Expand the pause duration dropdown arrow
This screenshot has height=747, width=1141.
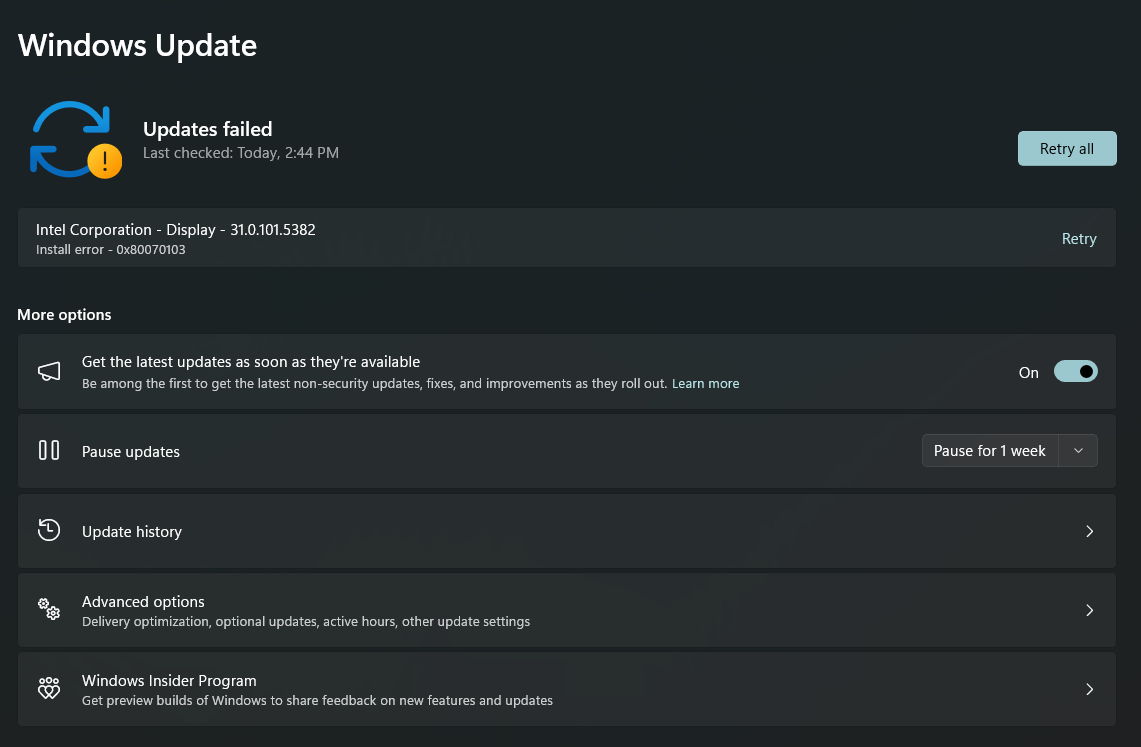click(1078, 451)
